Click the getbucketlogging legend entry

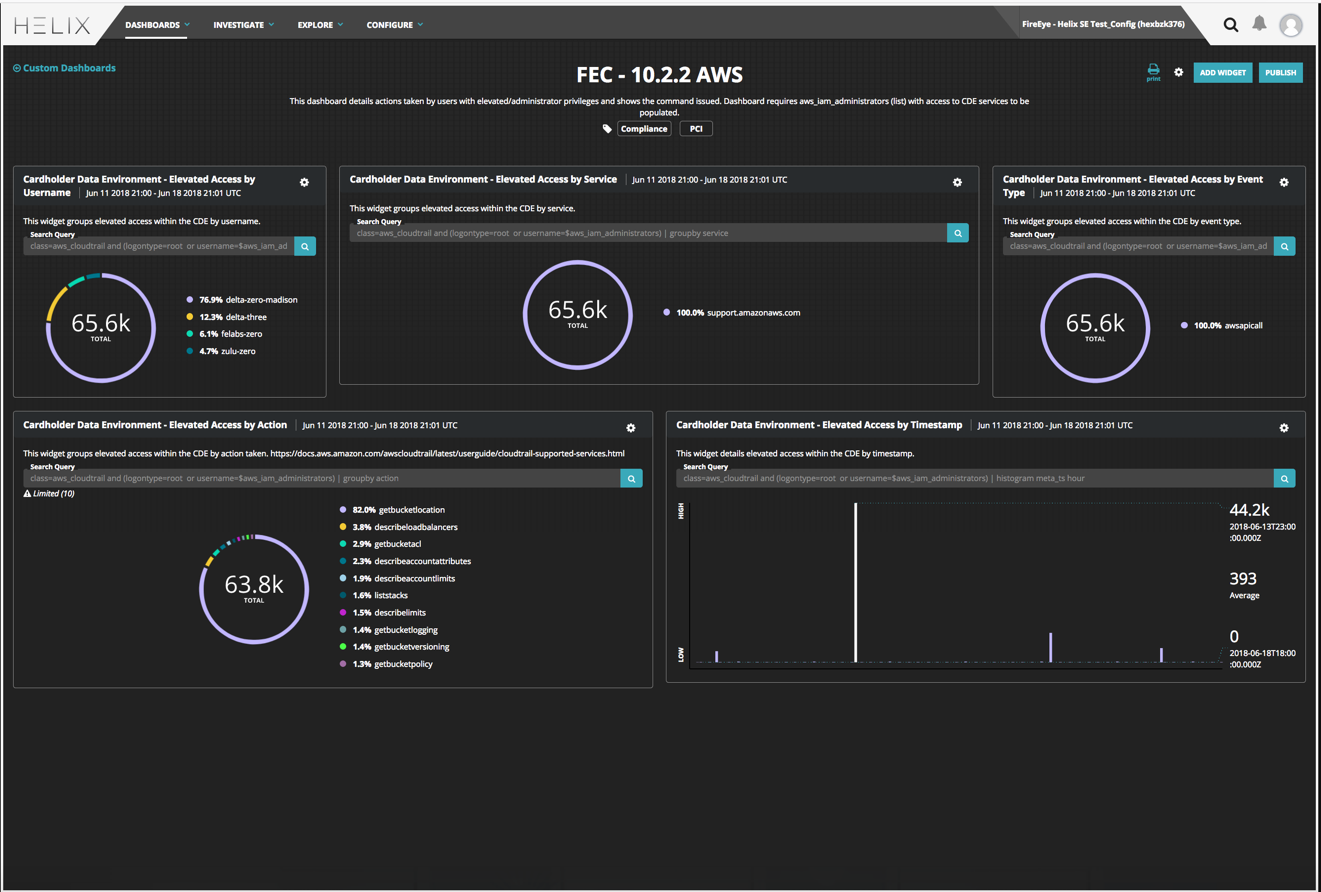tap(390, 630)
